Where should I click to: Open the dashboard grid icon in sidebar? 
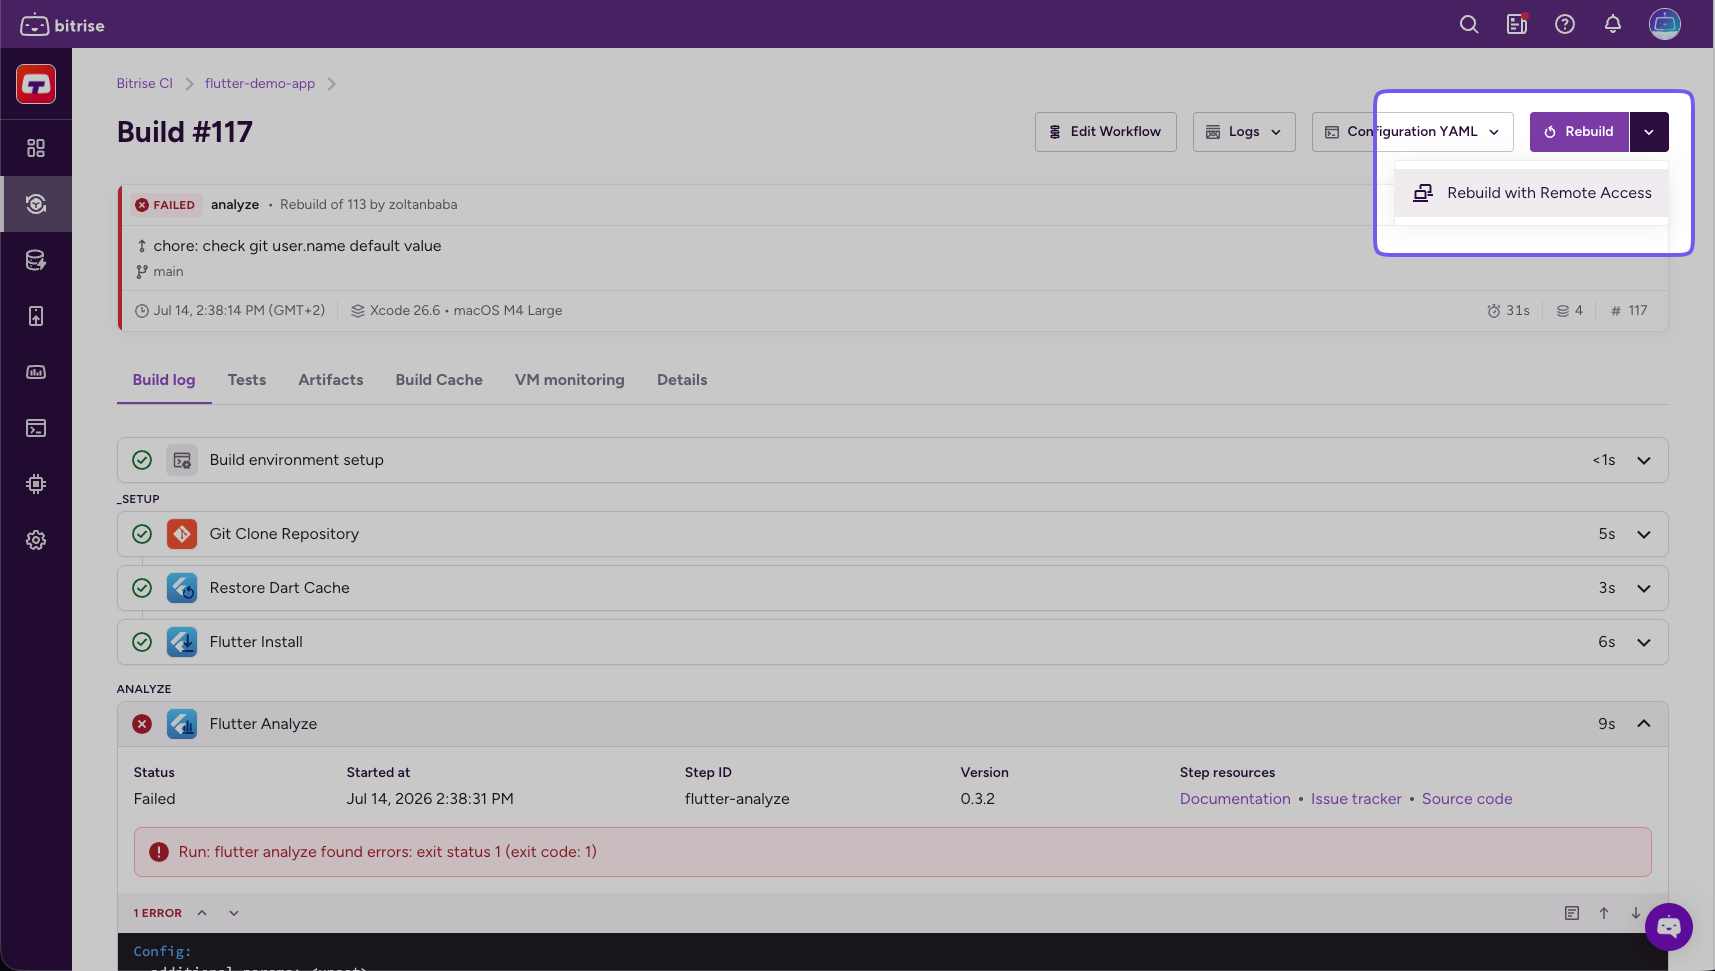pyautogui.click(x=36, y=148)
